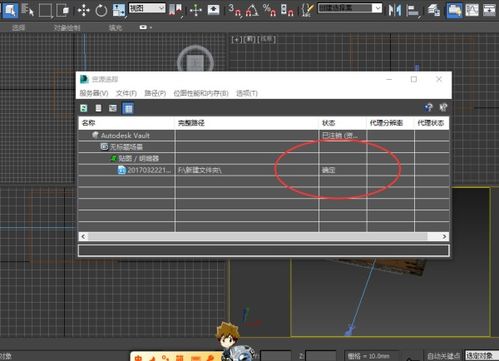
Task: Toggle the Ribbon icon in main toolbar
Action: coord(454,10)
